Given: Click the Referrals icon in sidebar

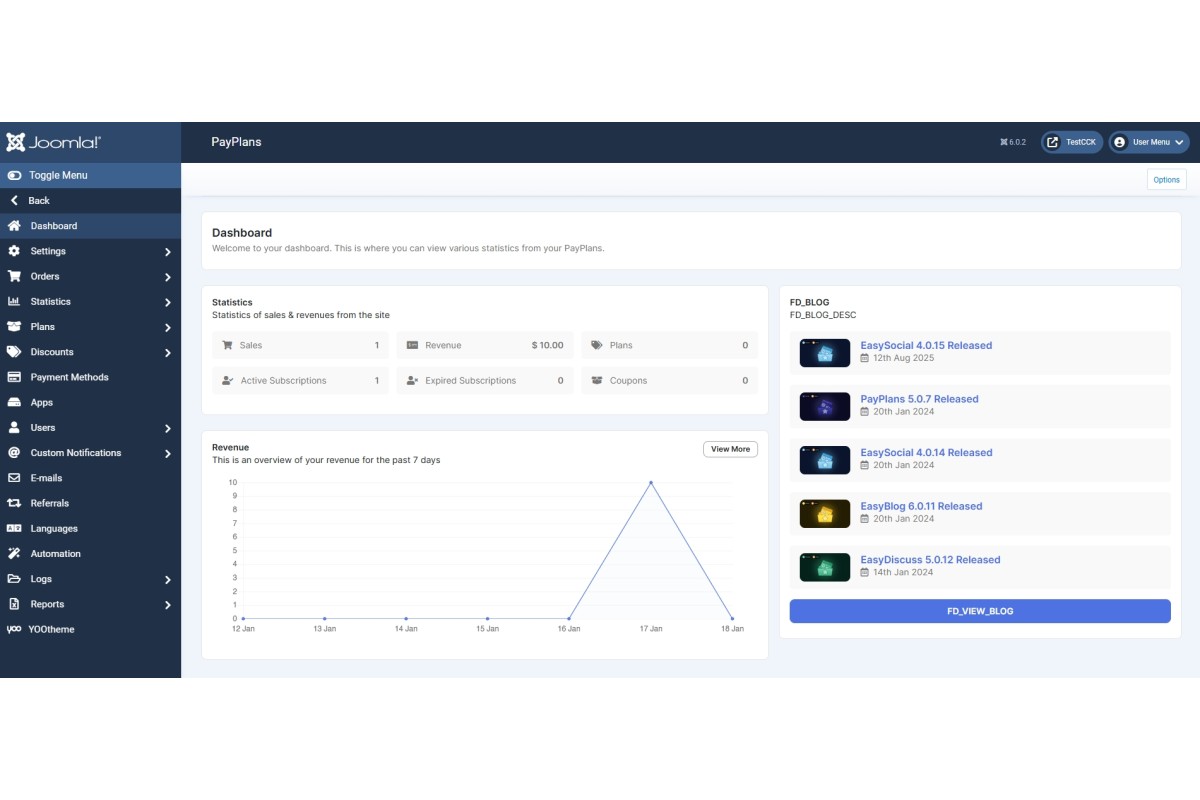Looking at the screenshot, I should pyautogui.click(x=14, y=503).
